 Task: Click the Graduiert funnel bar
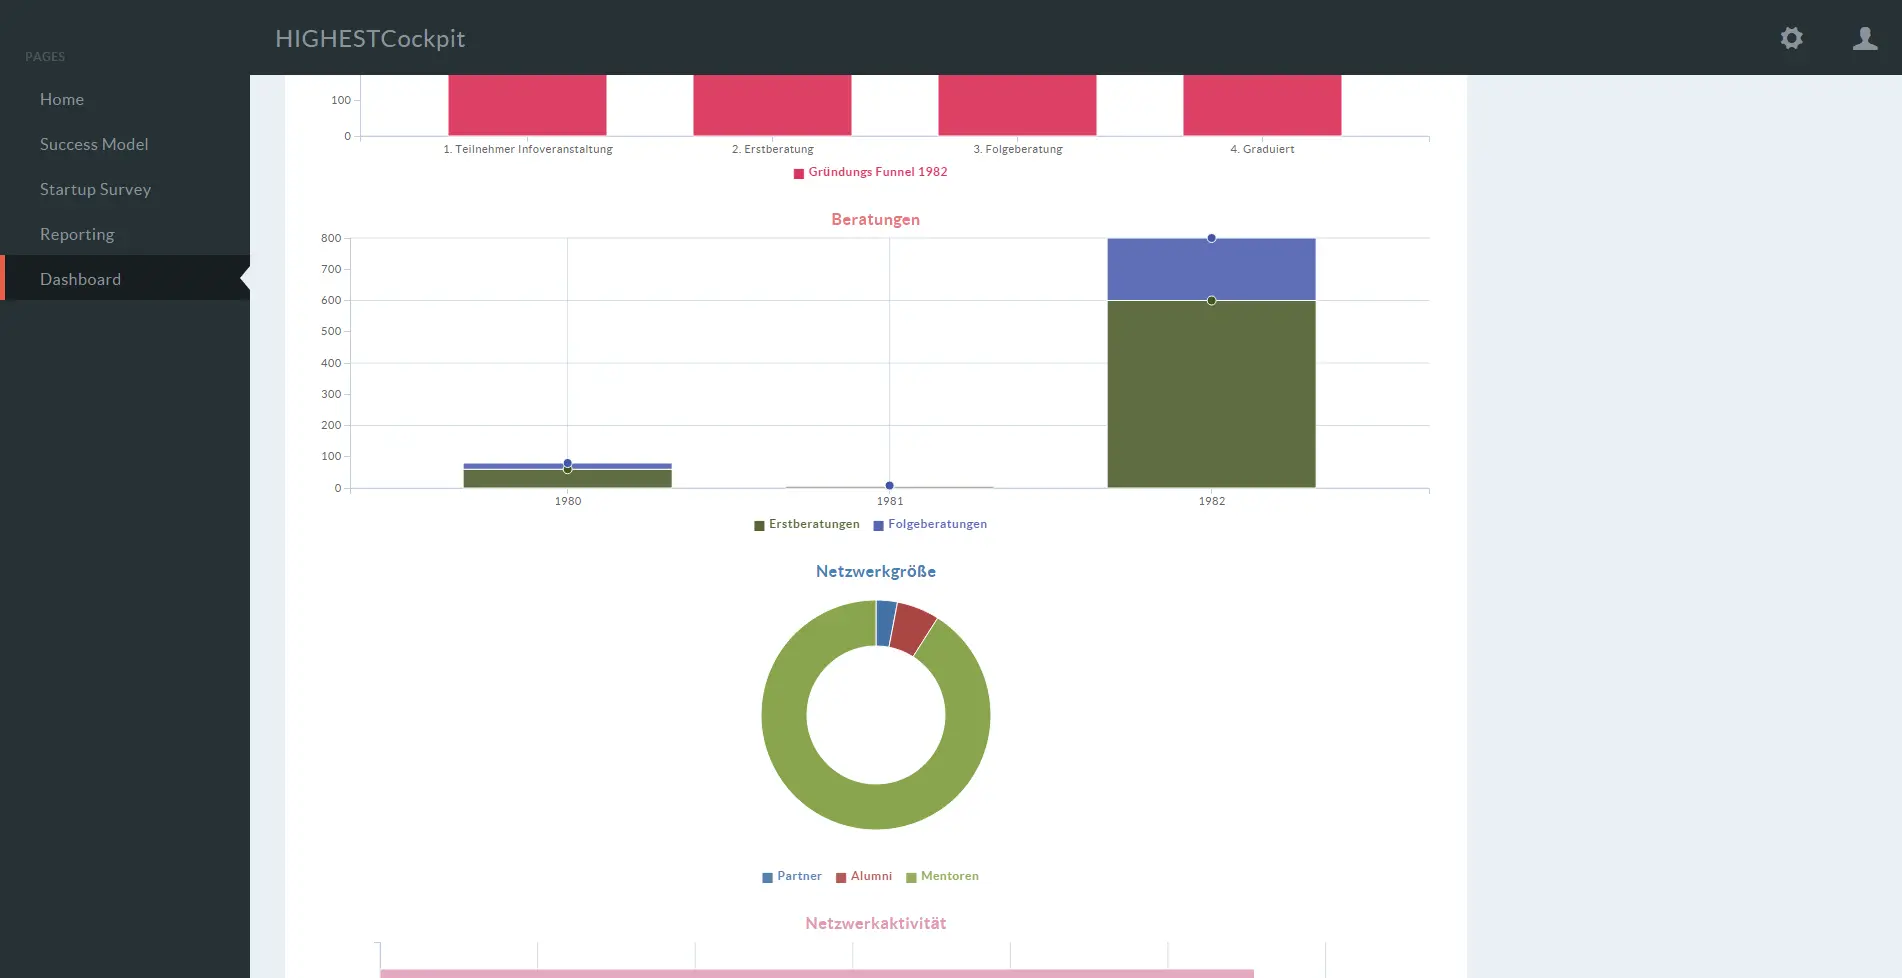click(1262, 105)
